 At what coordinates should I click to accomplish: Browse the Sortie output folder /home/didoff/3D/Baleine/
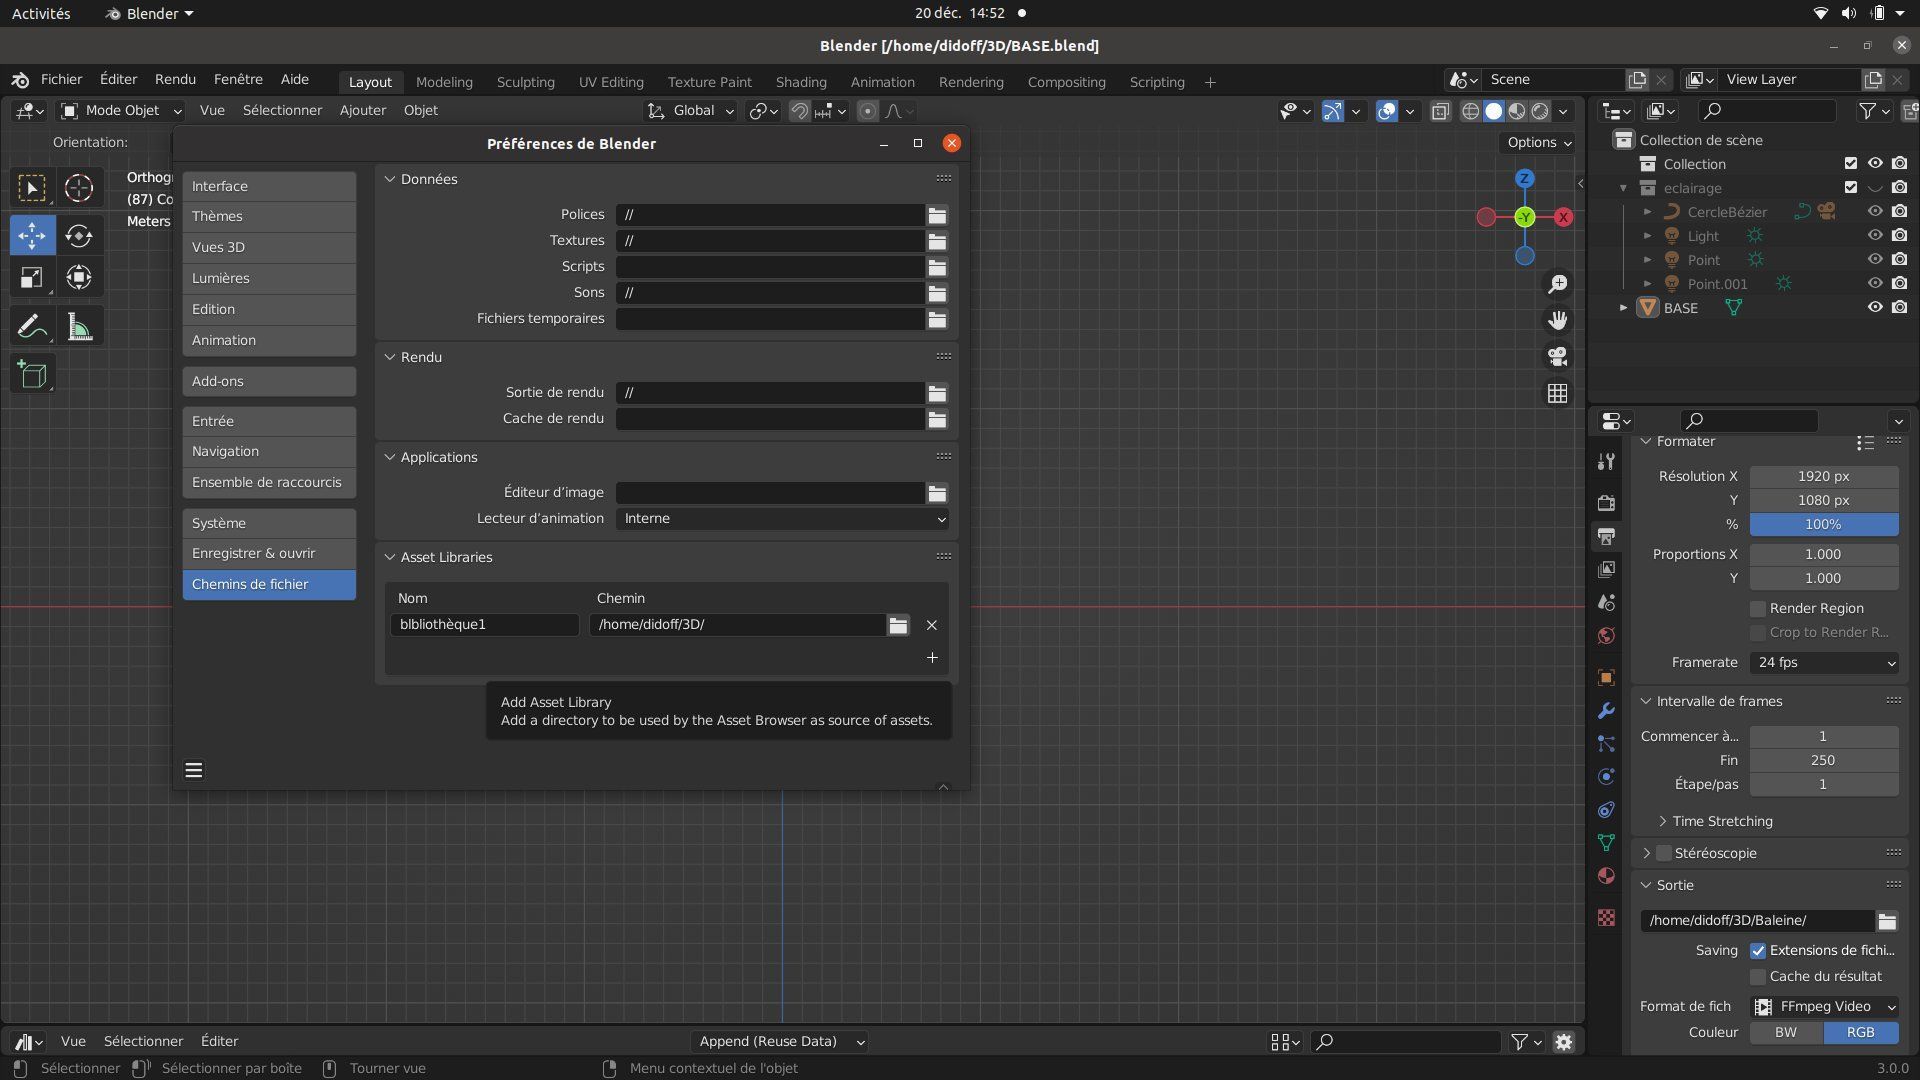click(1887, 921)
